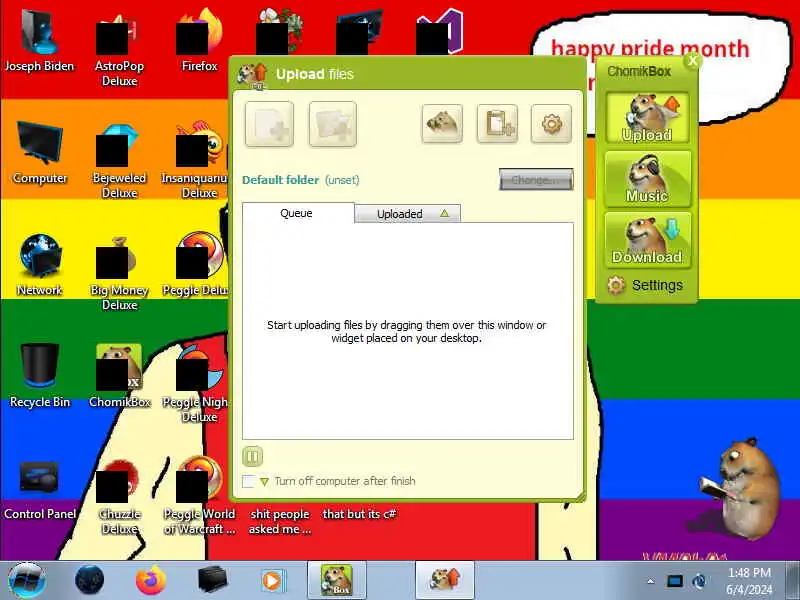800x600 pixels.
Task: Open Download in the ChomikBox widget
Action: click(647, 240)
